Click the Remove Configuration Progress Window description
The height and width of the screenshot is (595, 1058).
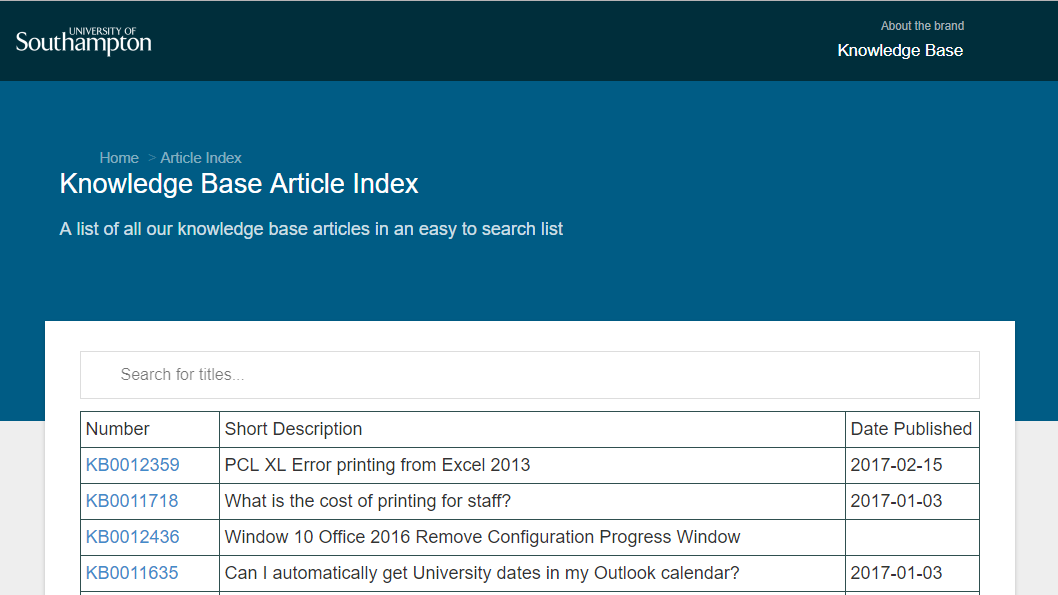pos(482,537)
